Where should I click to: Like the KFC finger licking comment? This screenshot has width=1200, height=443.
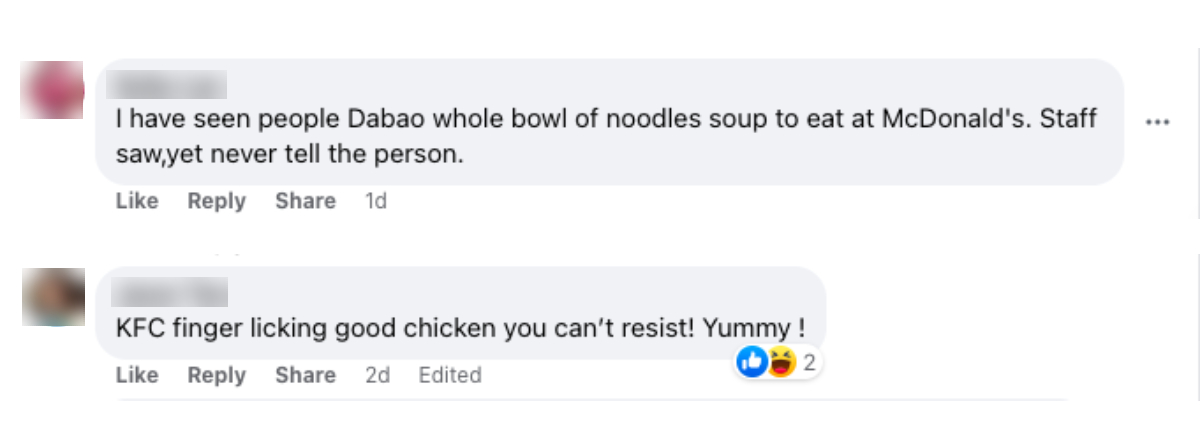click(x=137, y=375)
